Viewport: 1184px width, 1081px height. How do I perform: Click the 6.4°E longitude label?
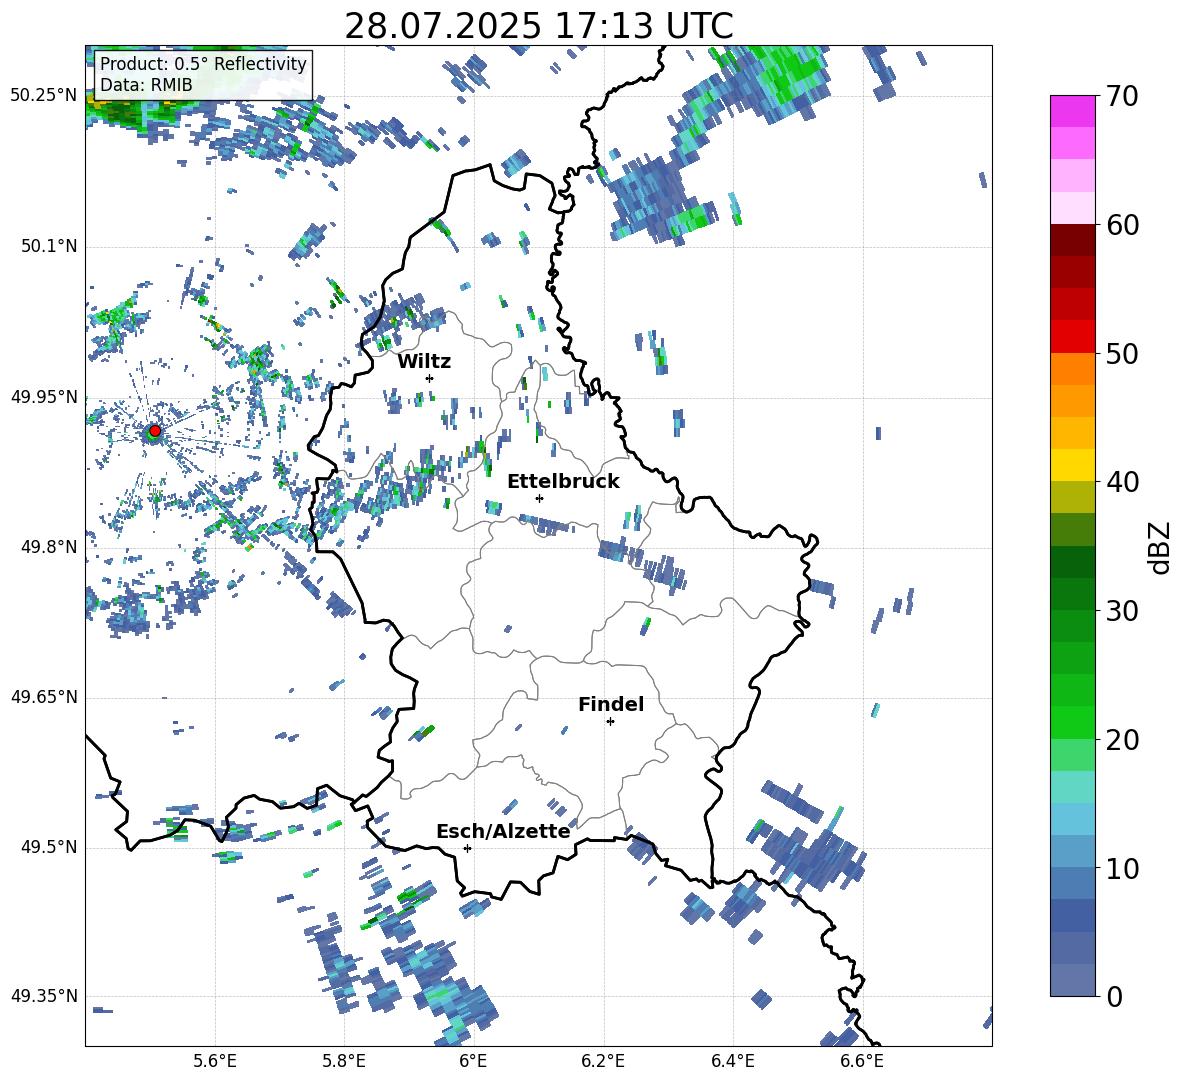732,1061
